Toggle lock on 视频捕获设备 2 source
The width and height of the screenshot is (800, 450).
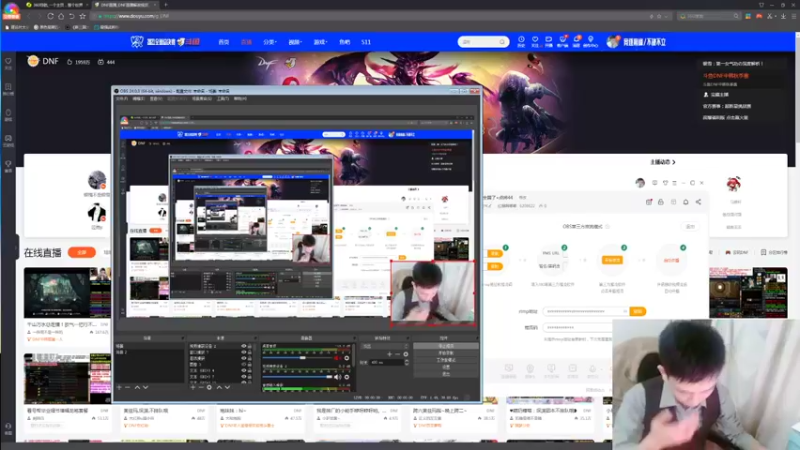249,346
